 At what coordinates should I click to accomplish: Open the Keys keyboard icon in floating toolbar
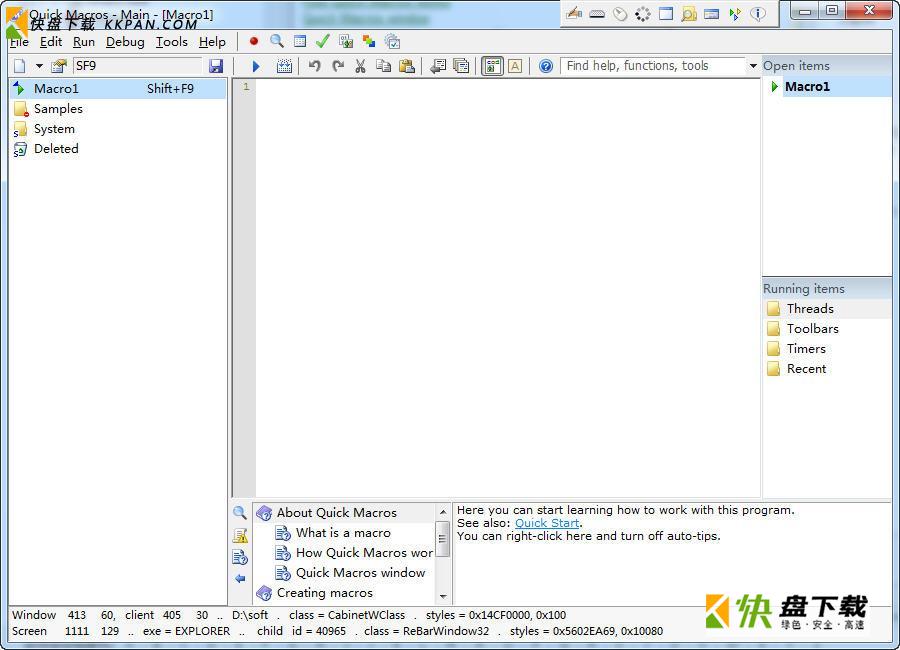[597, 13]
